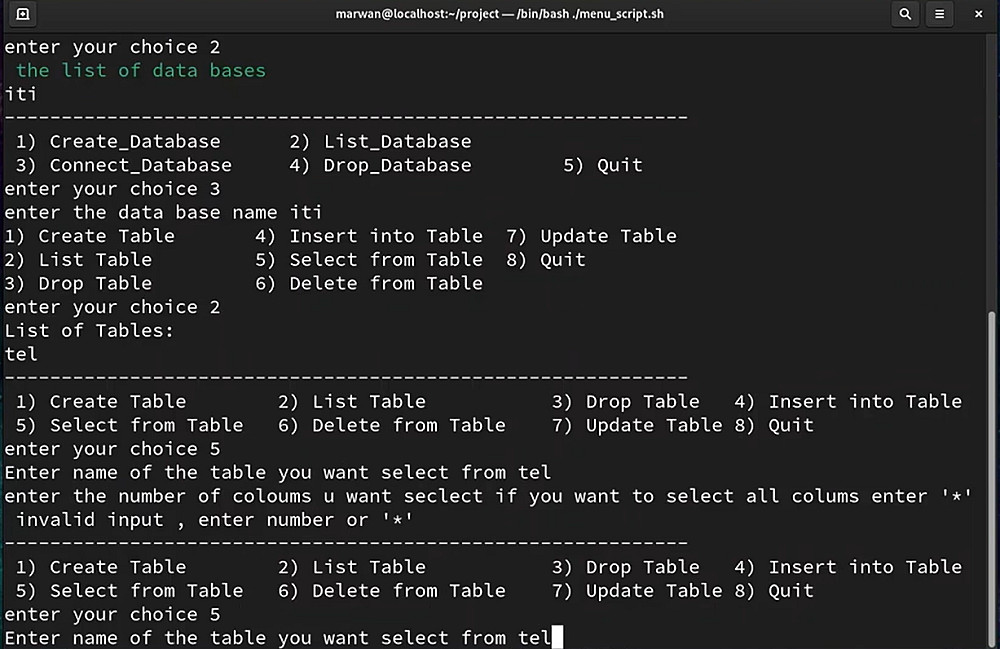Click the List_Database option text
Viewport: 1000px width, 649px height.
397,142
